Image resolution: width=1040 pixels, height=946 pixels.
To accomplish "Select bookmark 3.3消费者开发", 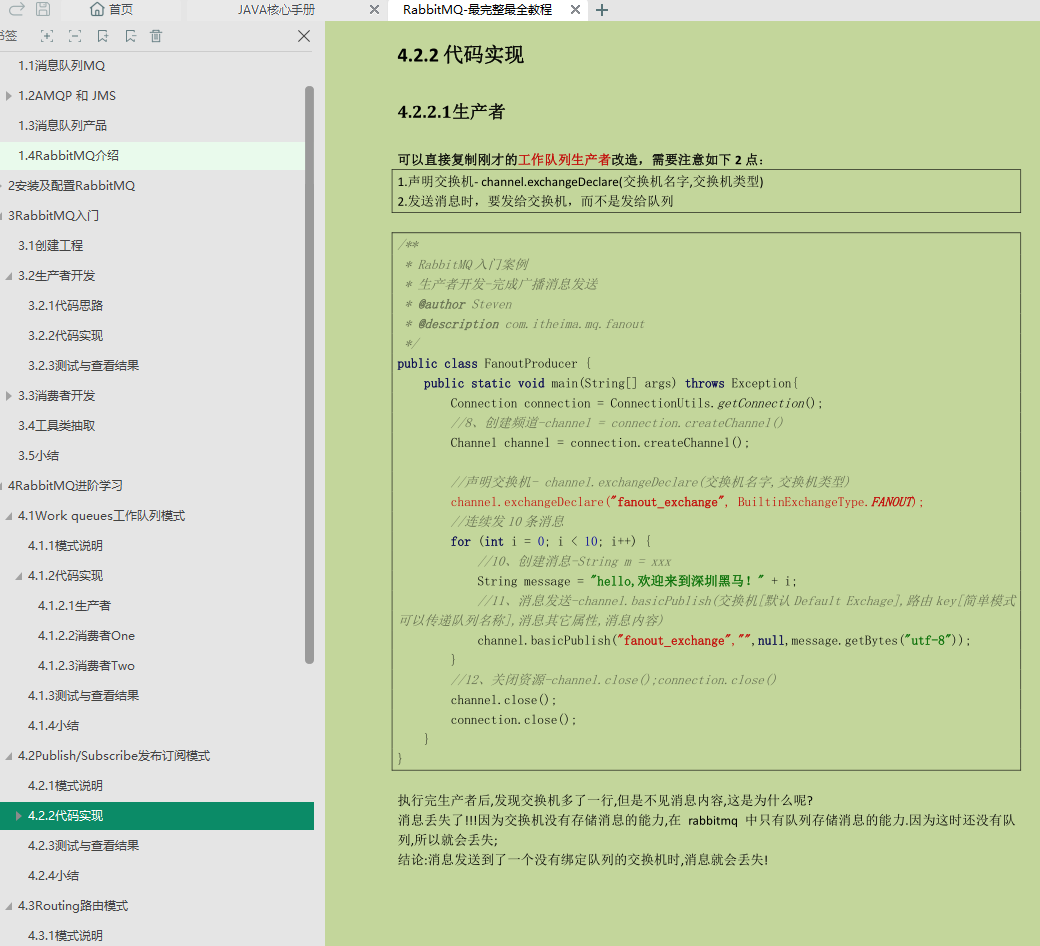I will (56, 395).
